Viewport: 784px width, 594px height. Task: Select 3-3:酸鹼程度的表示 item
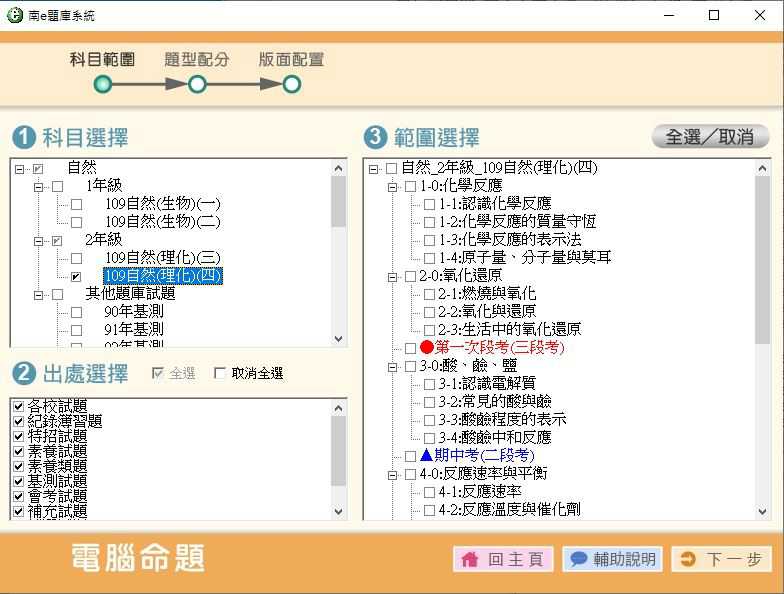502,420
